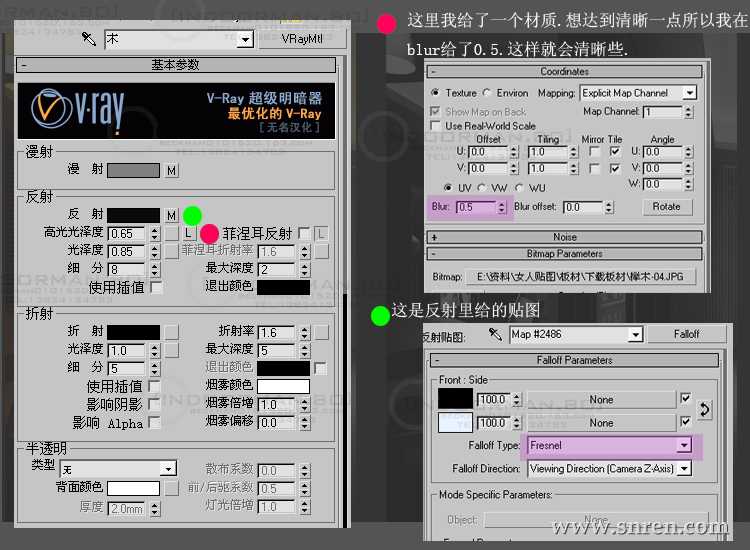
Task: Toggle the second Falloff map slot checkbox
Action: [x=685, y=421]
